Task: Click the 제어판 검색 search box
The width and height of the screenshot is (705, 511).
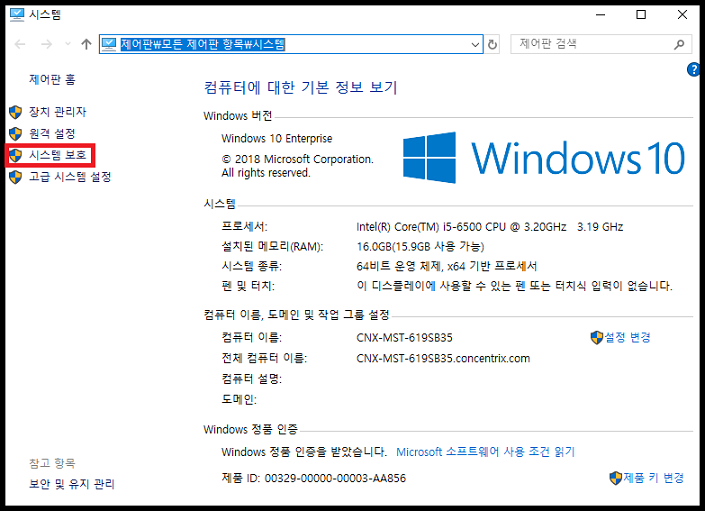Action: [x=601, y=44]
